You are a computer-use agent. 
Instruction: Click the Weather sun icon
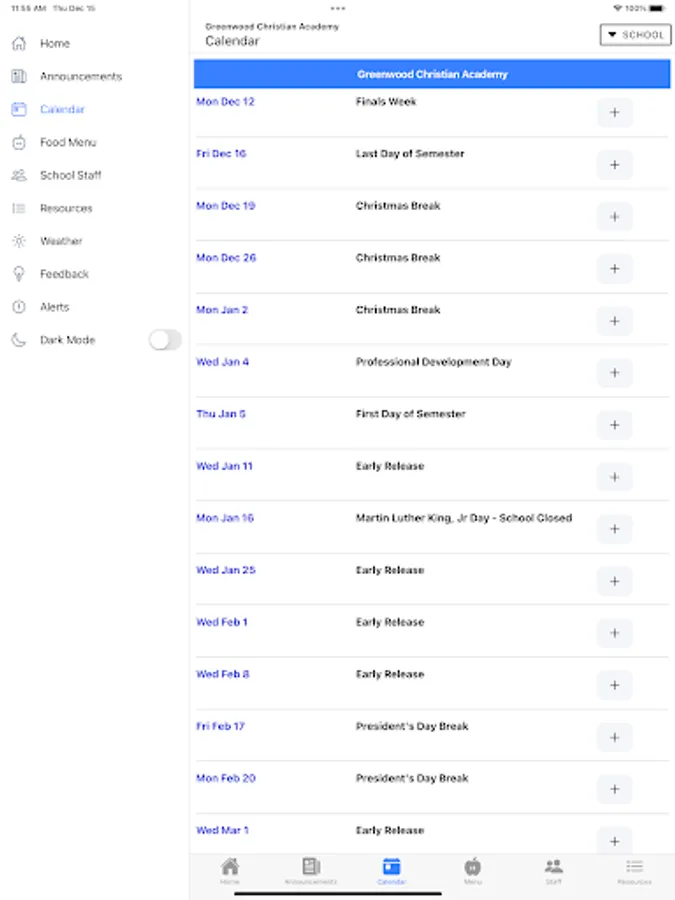19,241
